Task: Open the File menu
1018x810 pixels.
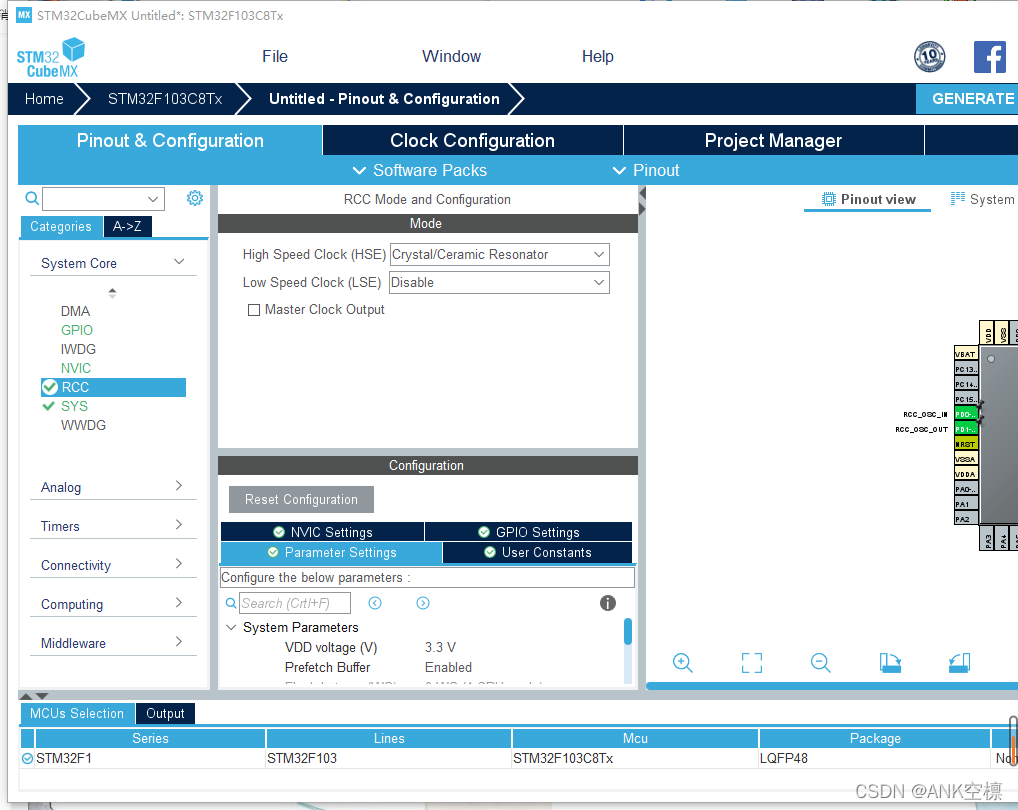Action: [275, 56]
